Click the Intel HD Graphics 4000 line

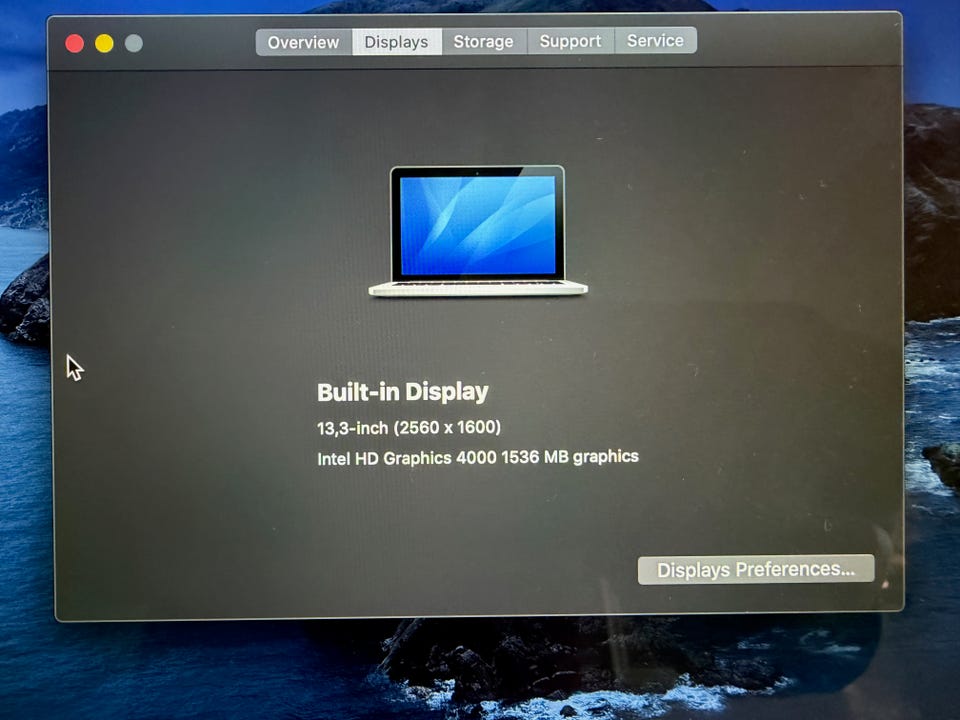[478, 457]
